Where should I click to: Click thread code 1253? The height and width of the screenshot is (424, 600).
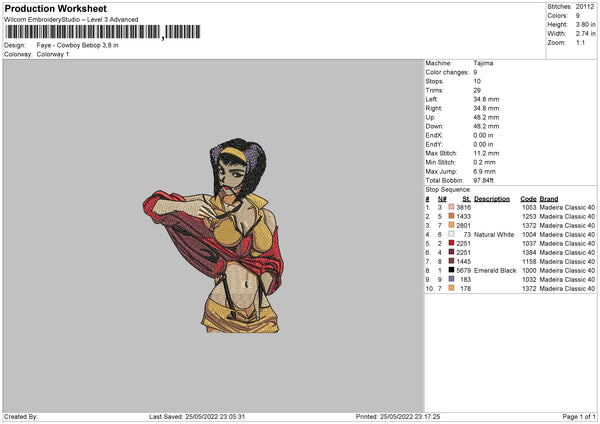pos(529,217)
